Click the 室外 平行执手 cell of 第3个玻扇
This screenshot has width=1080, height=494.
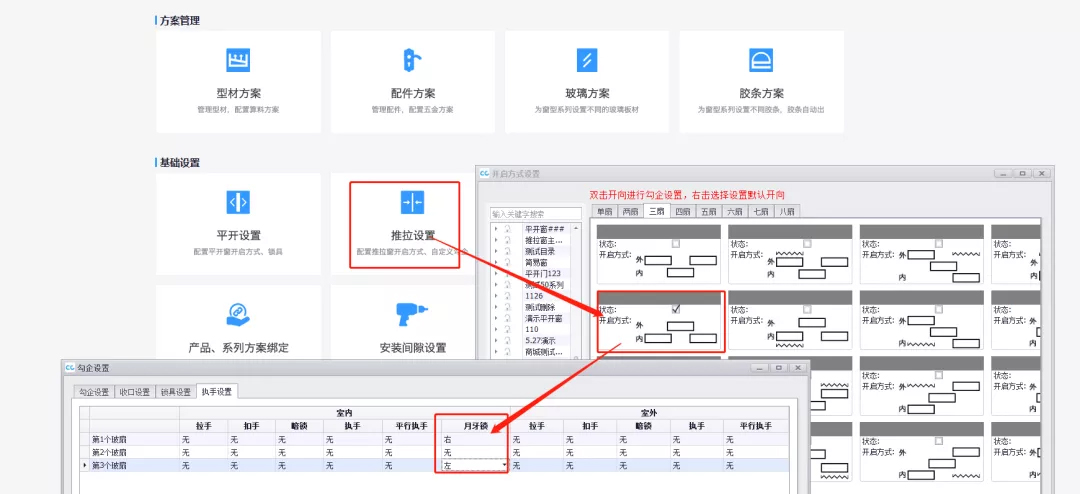click(757, 466)
